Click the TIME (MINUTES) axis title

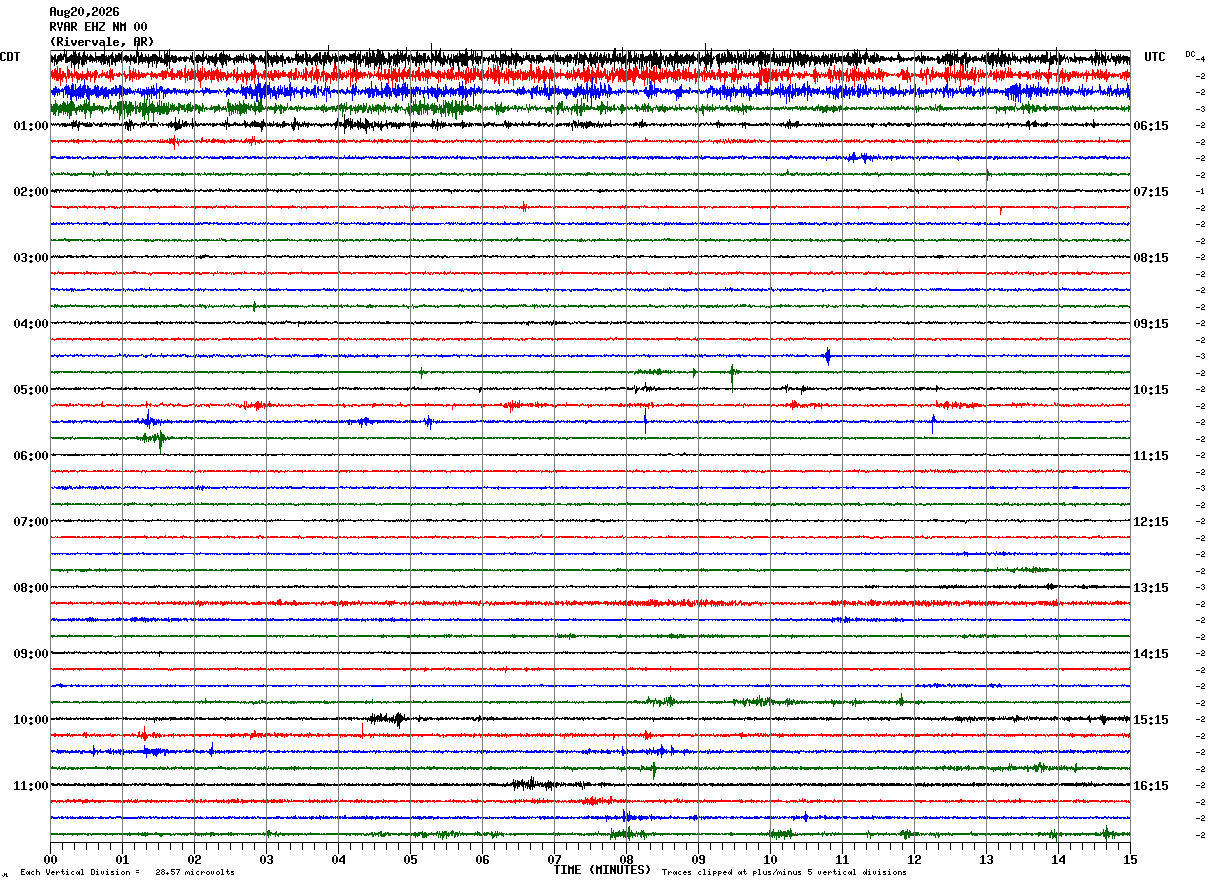click(x=602, y=870)
